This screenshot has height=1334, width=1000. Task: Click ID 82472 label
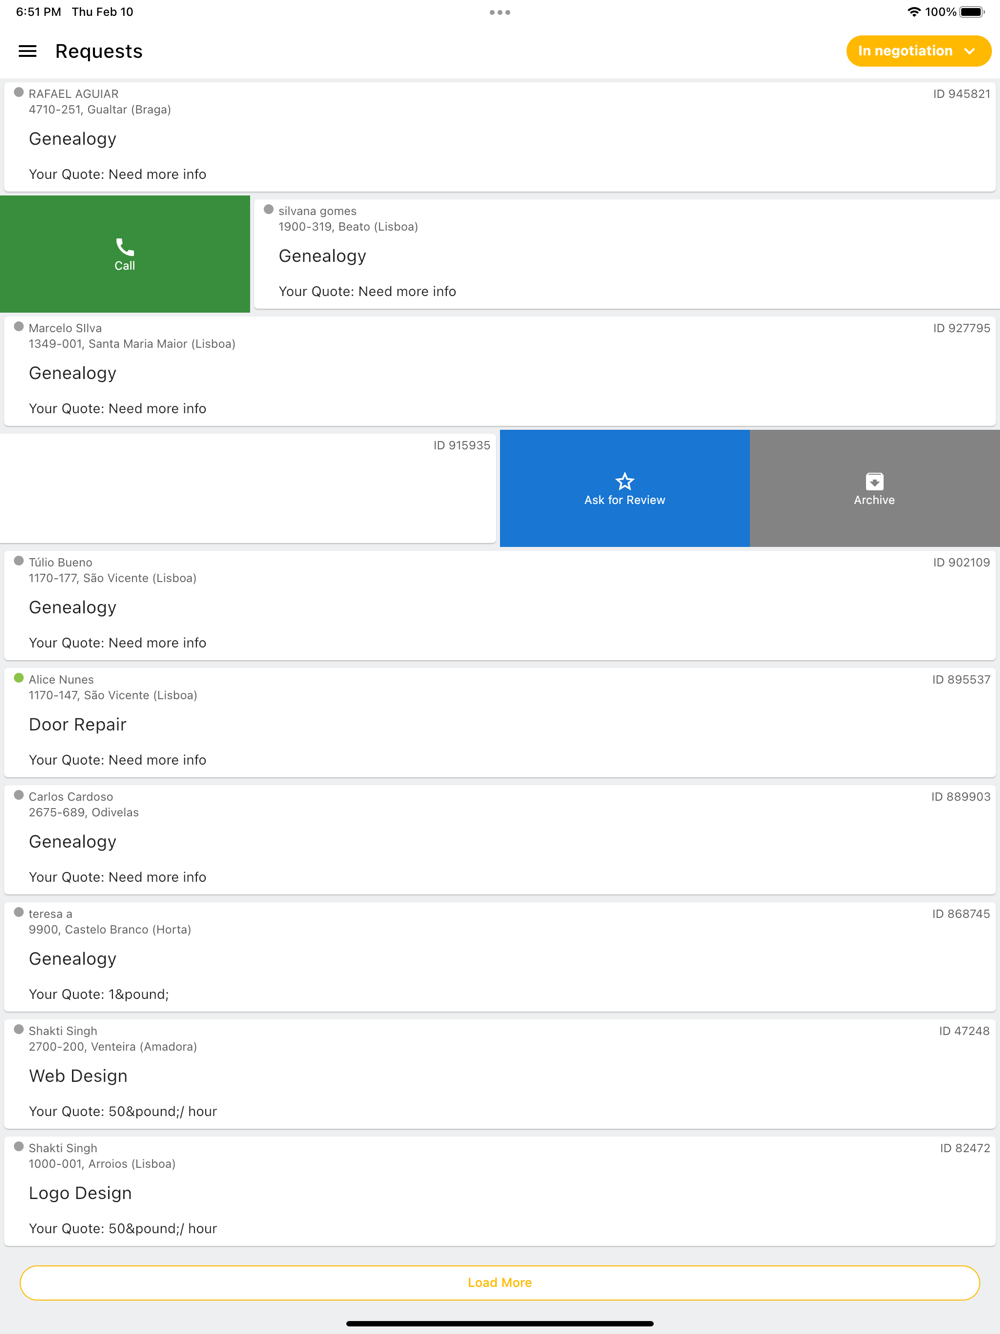965,1148
